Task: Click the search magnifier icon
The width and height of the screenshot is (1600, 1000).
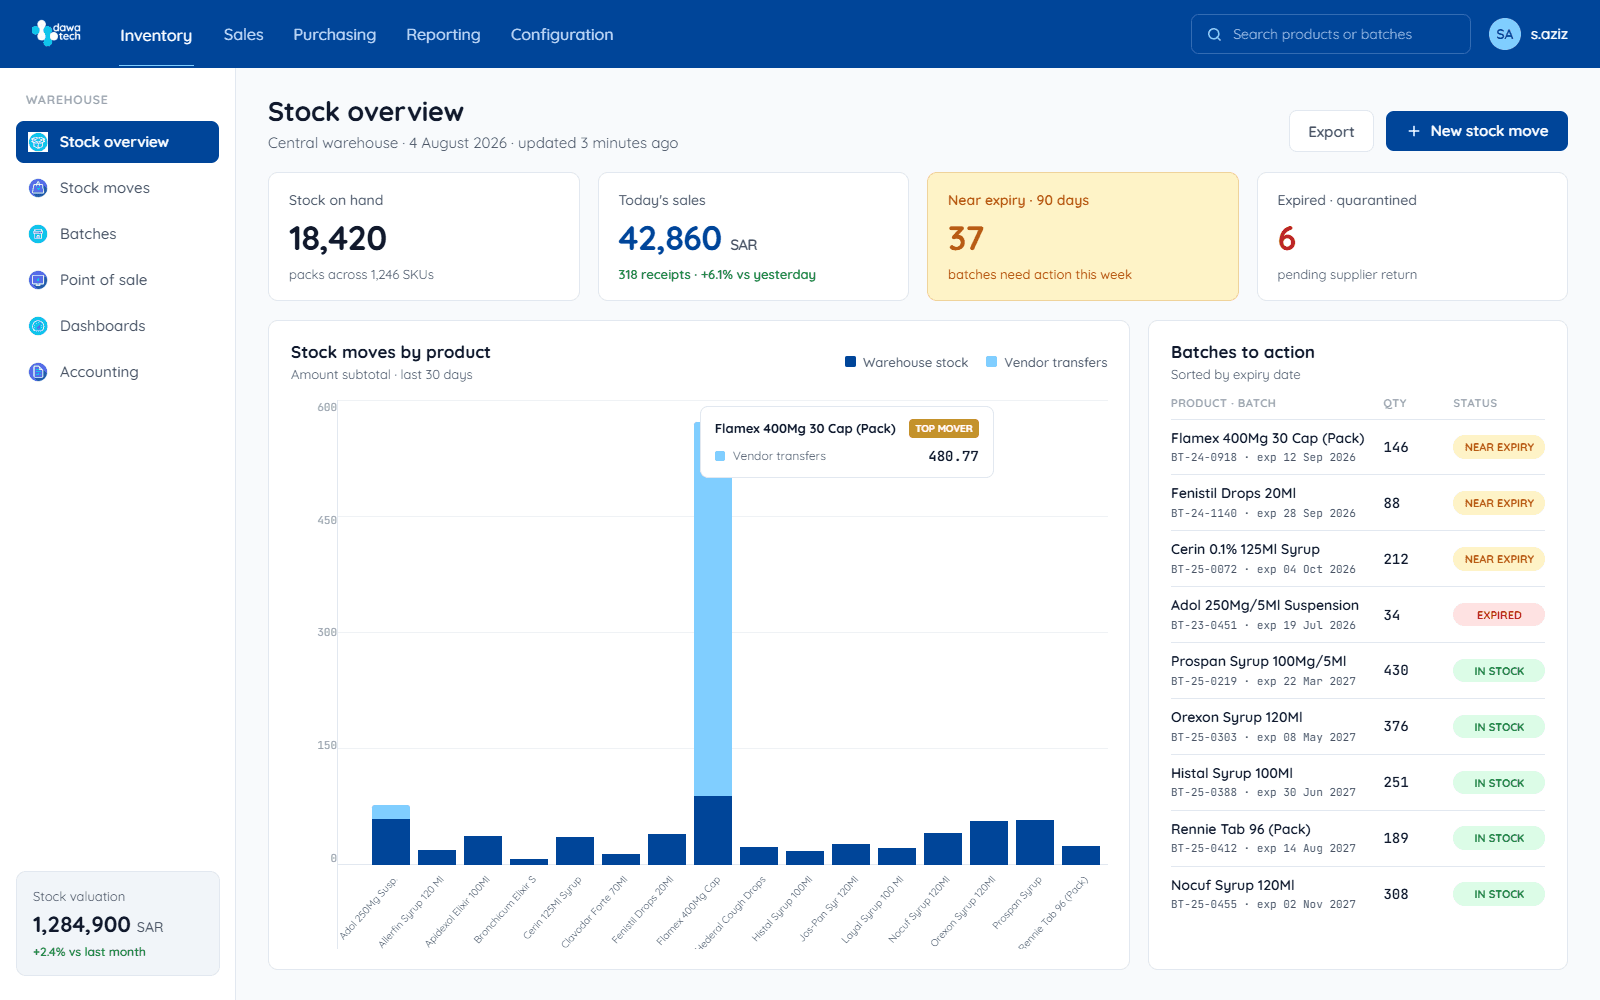Action: (1214, 34)
